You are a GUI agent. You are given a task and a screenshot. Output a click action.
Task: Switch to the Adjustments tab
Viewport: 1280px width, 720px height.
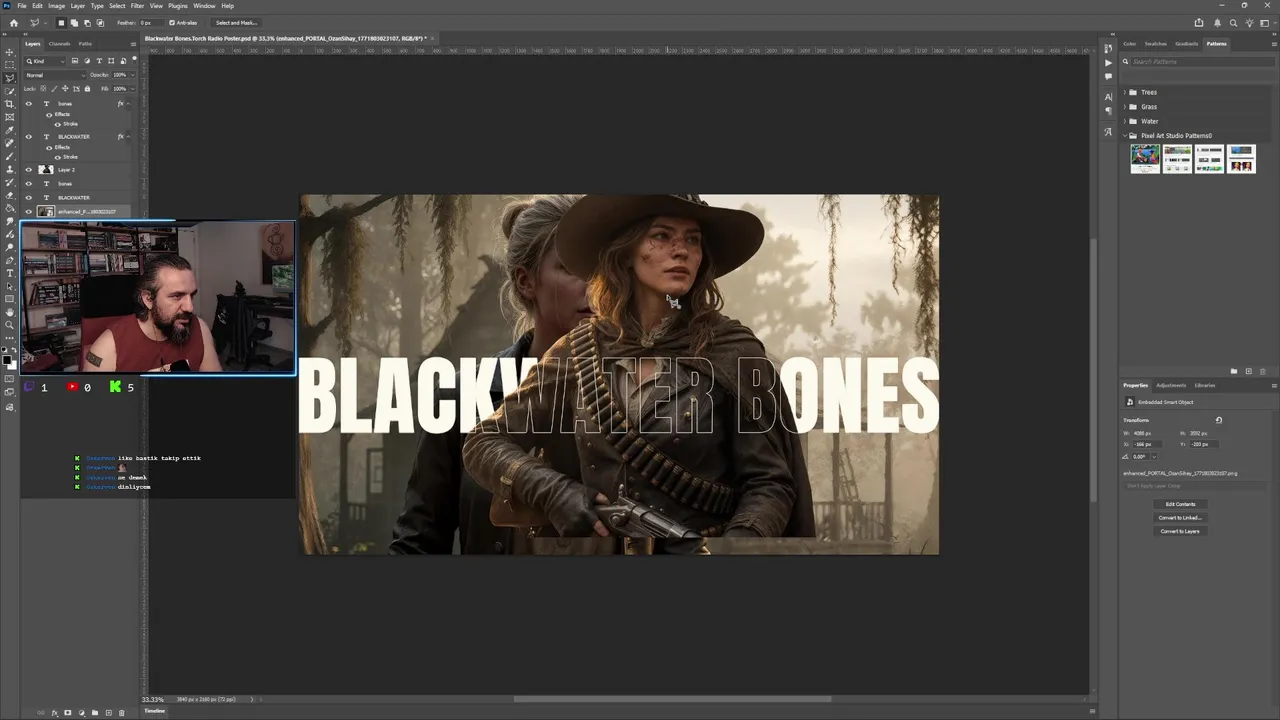tap(1171, 385)
